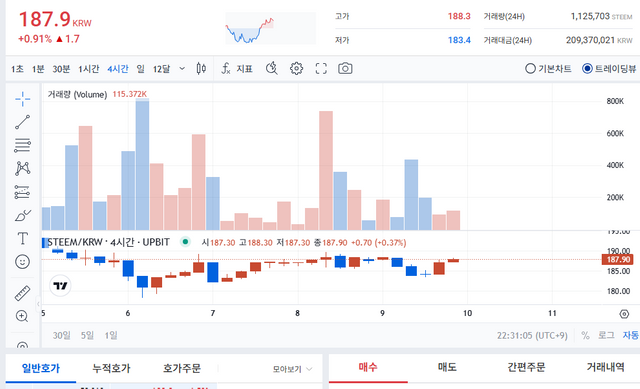The width and height of the screenshot is (640, 389).
Task: Select the 트레이딩뷰 radio option
Action: pos(609,69)
